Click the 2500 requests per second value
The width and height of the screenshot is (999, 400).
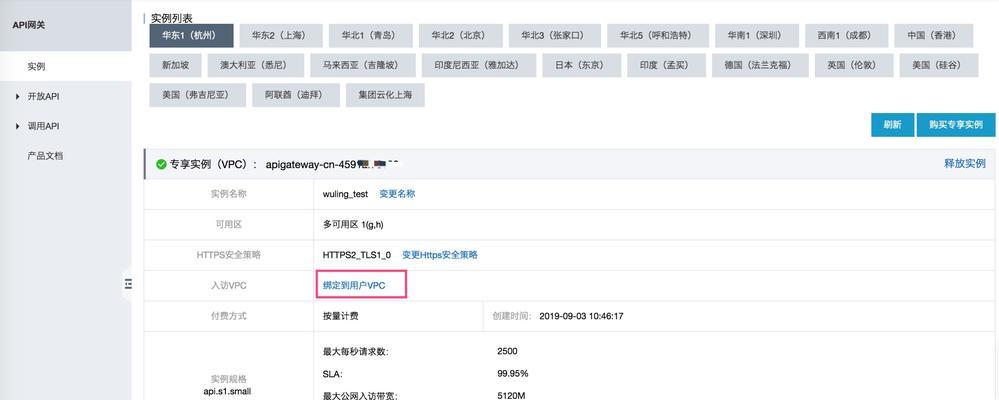(x=507, y=351)
